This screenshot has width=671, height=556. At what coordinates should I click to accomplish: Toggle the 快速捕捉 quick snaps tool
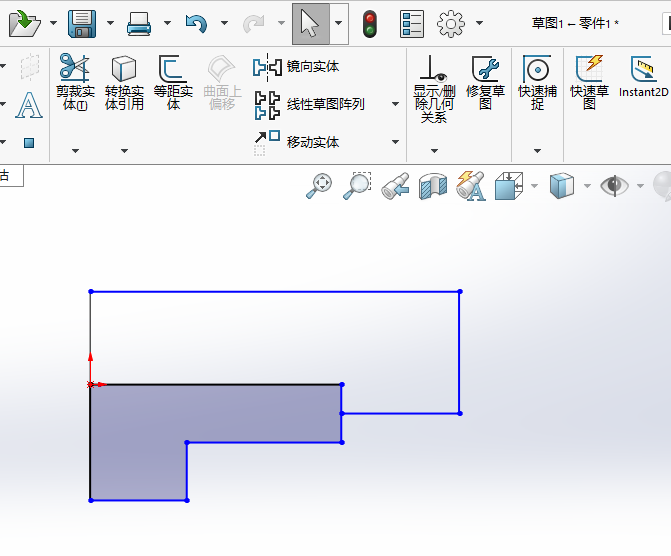click(x=537, y=82)
